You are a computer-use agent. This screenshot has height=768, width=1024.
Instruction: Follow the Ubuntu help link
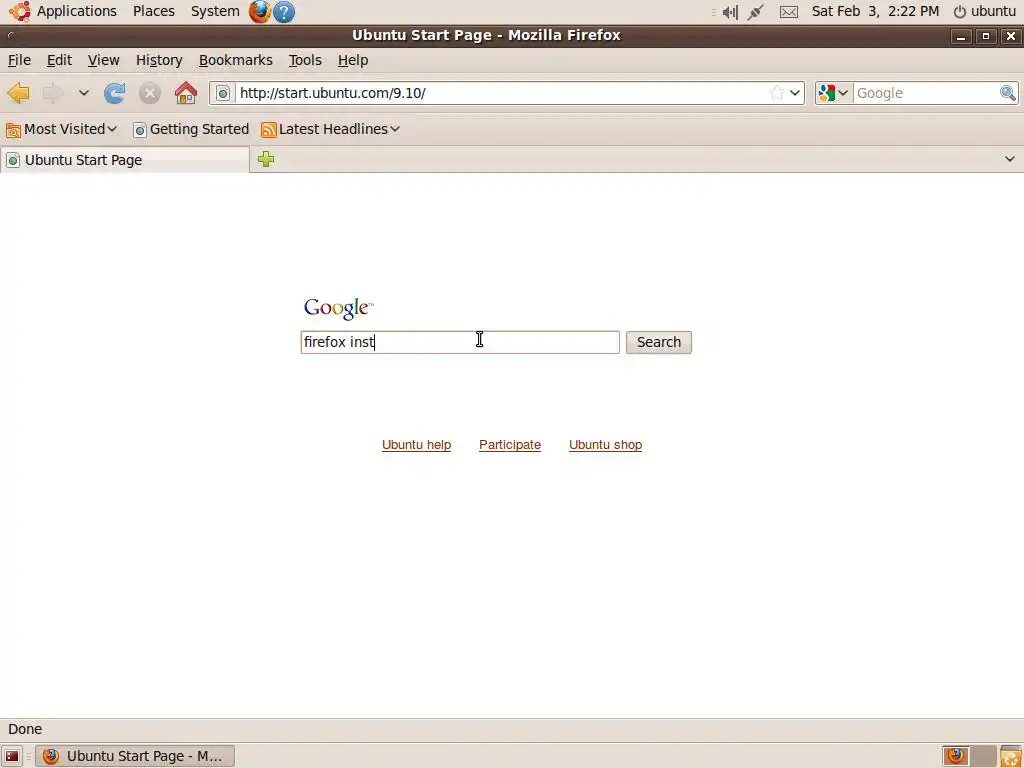[417, 445]
